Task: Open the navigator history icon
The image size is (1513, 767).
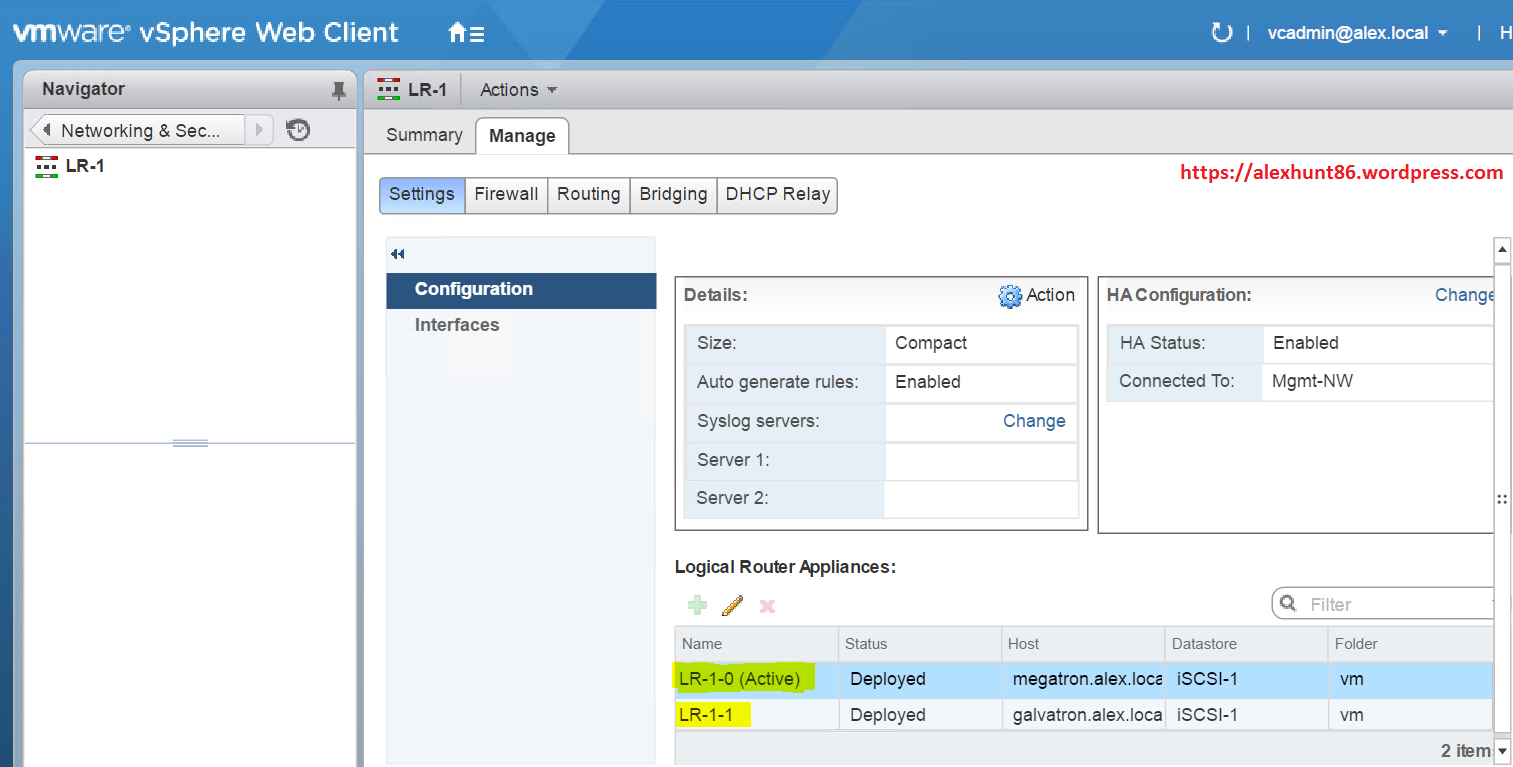Action: coord(298,130)
